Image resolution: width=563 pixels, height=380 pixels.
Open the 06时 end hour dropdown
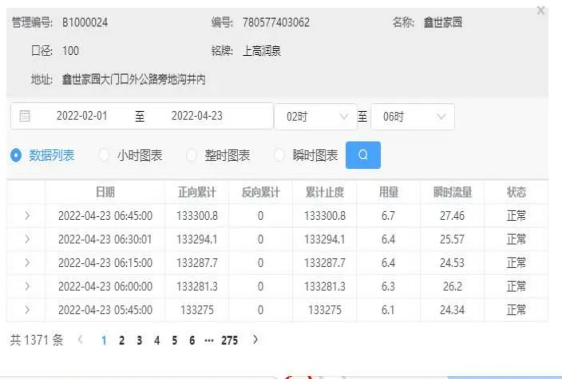412,117
